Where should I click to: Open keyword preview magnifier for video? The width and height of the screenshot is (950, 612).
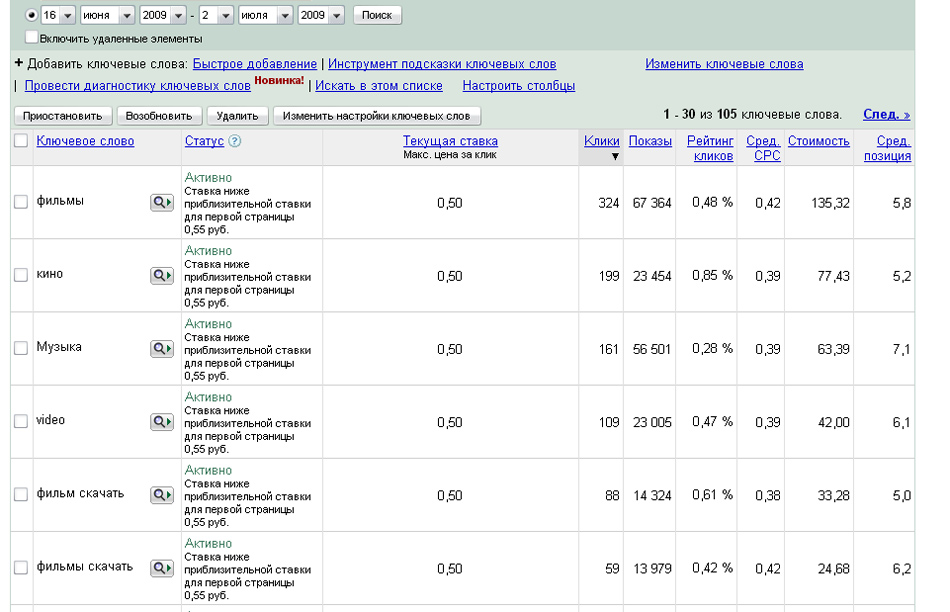(162, 422)
